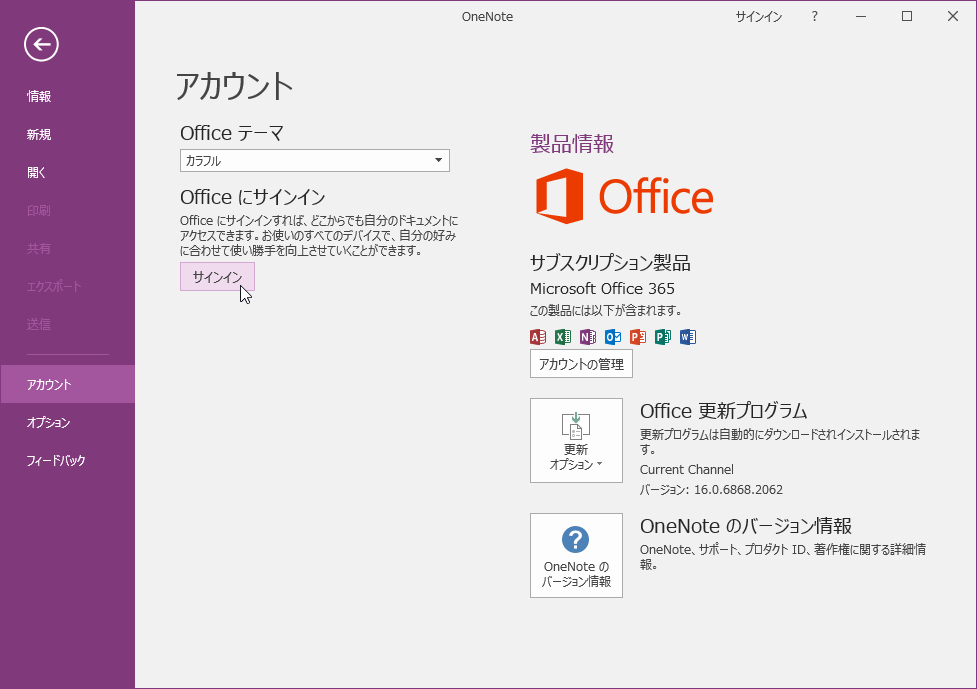Select the 印刷 sidebar item
Screen dimensions: 977x689
tap(39, 211)
